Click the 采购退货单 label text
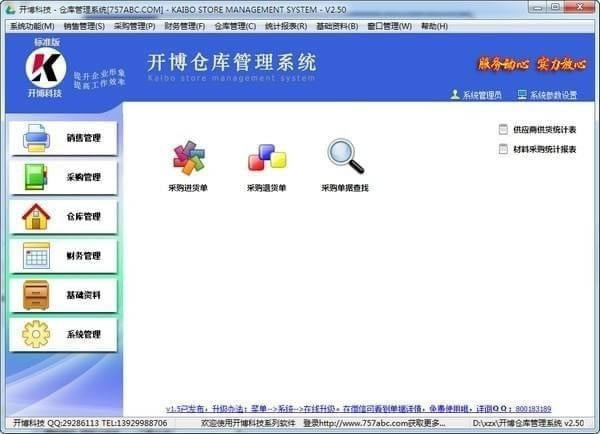The image size is (600, 434). pyautogui.click(x=266, y=188)
